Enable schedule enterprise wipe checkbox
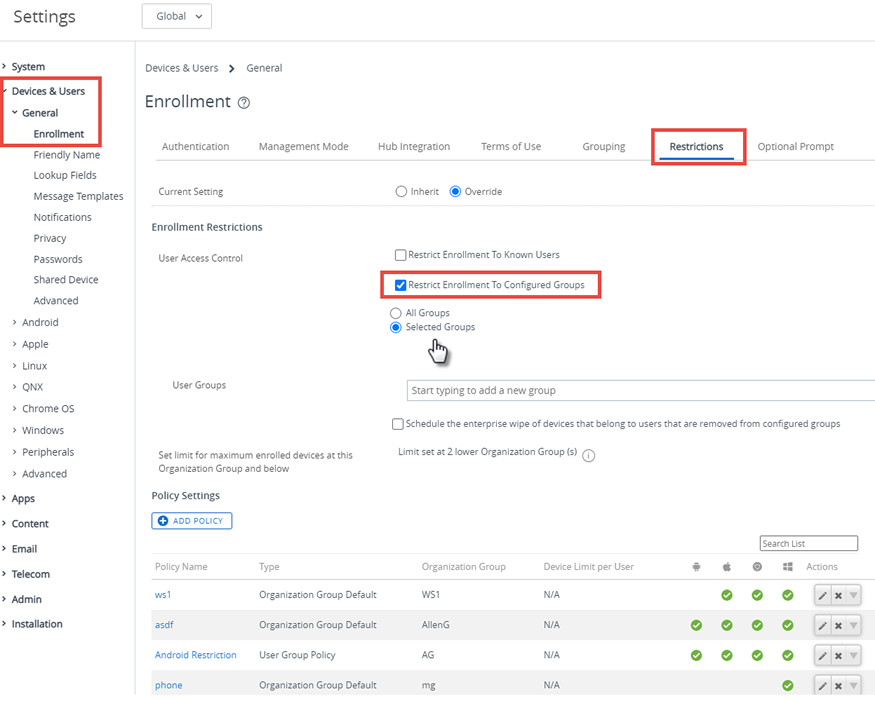875x701 pixels. [x=398, y=424]
